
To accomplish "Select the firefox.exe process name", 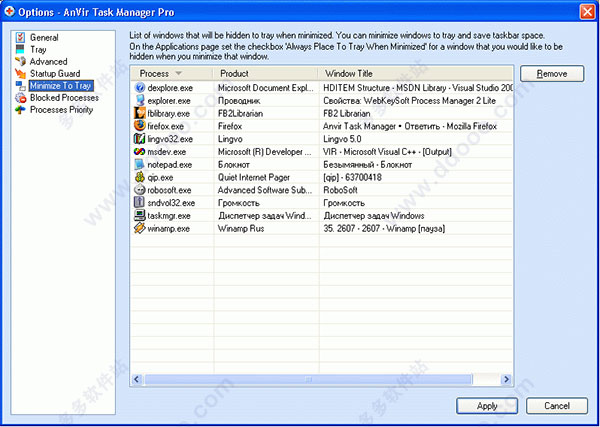I will pyautogui.click(x=165, y=126).
